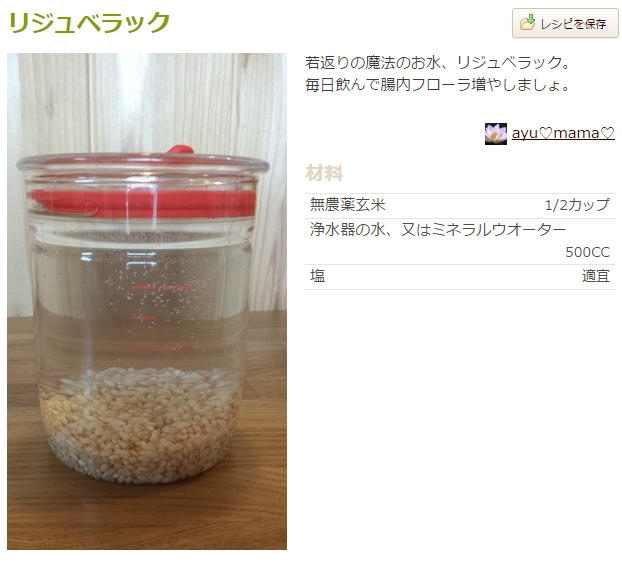Click red measurement markings on the jar

point(162,317)
